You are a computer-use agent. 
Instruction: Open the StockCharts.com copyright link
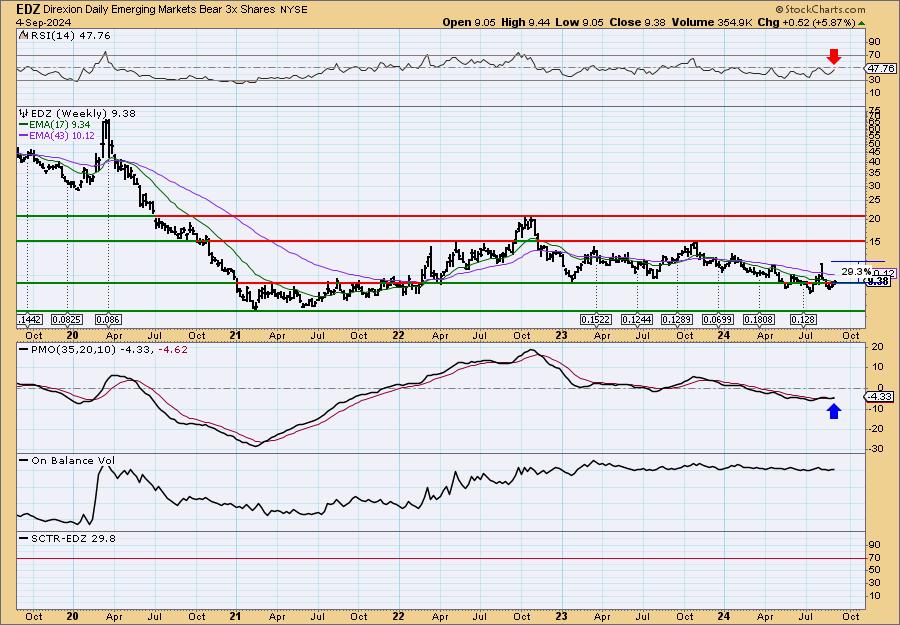coord(820,10)
